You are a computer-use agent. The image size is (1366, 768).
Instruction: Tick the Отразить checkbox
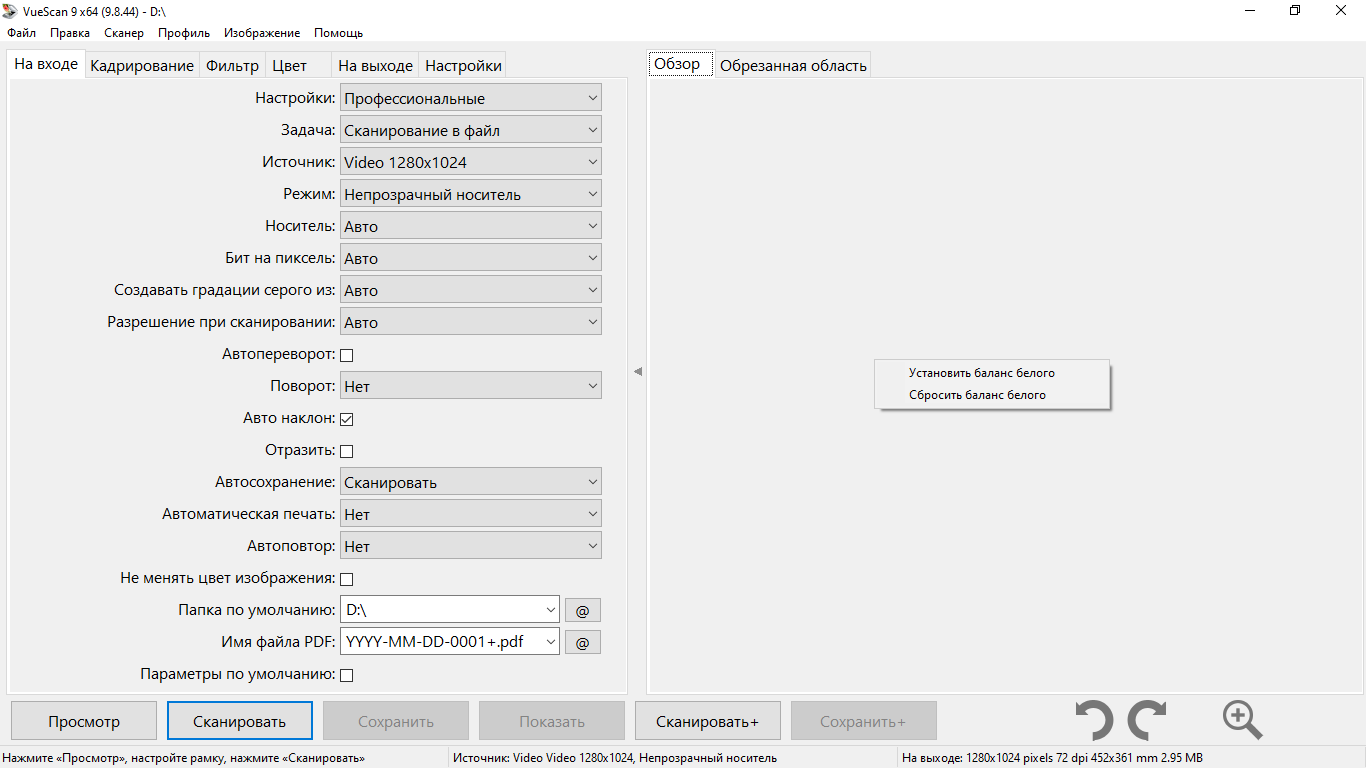pos(347,451)
